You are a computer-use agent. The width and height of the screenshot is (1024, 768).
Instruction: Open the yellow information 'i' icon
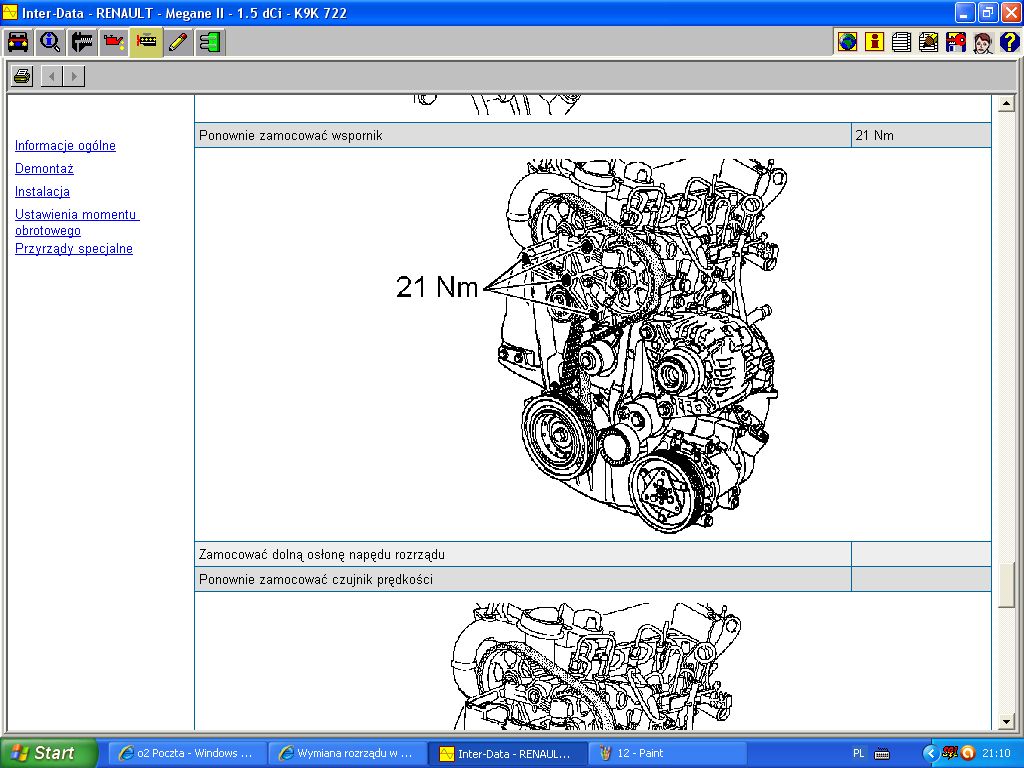(875, 42)
